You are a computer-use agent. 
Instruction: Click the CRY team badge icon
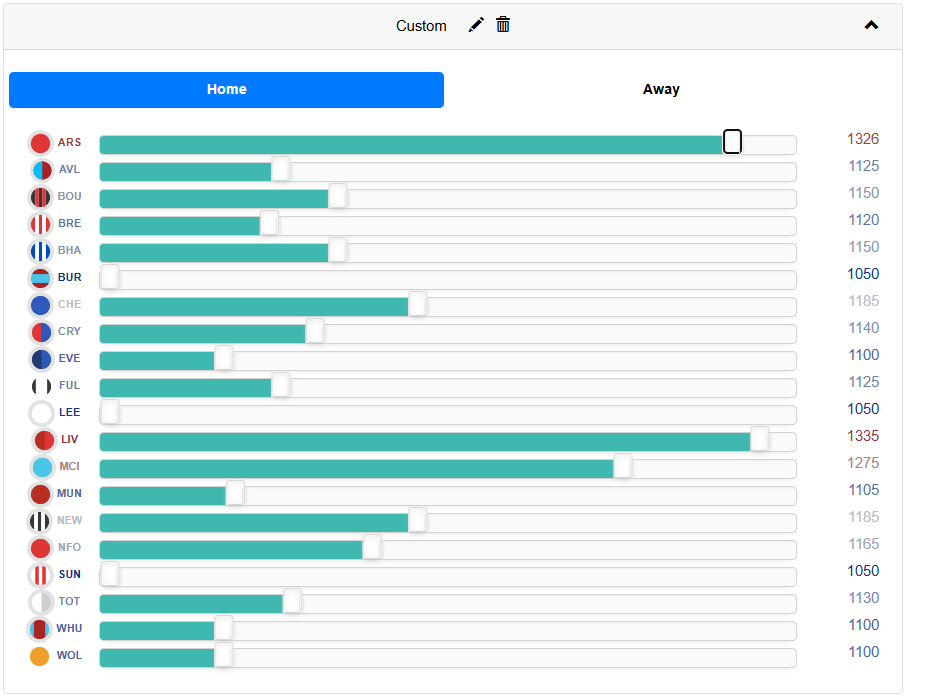coord(41,332)
